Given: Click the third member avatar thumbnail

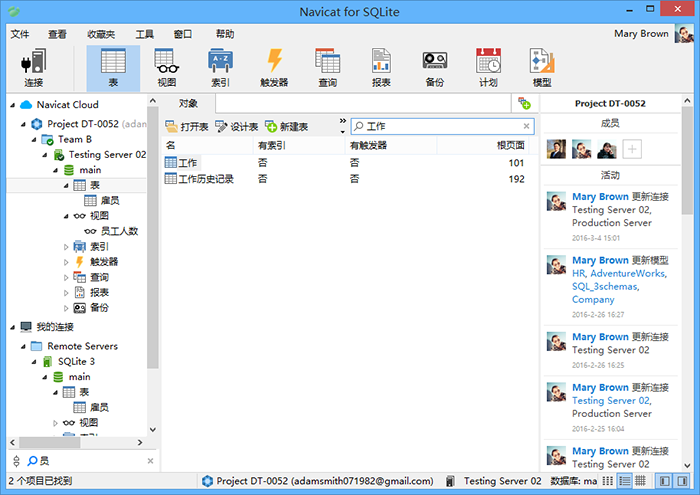Looking at the screenshot, I should tap(607, 149).
